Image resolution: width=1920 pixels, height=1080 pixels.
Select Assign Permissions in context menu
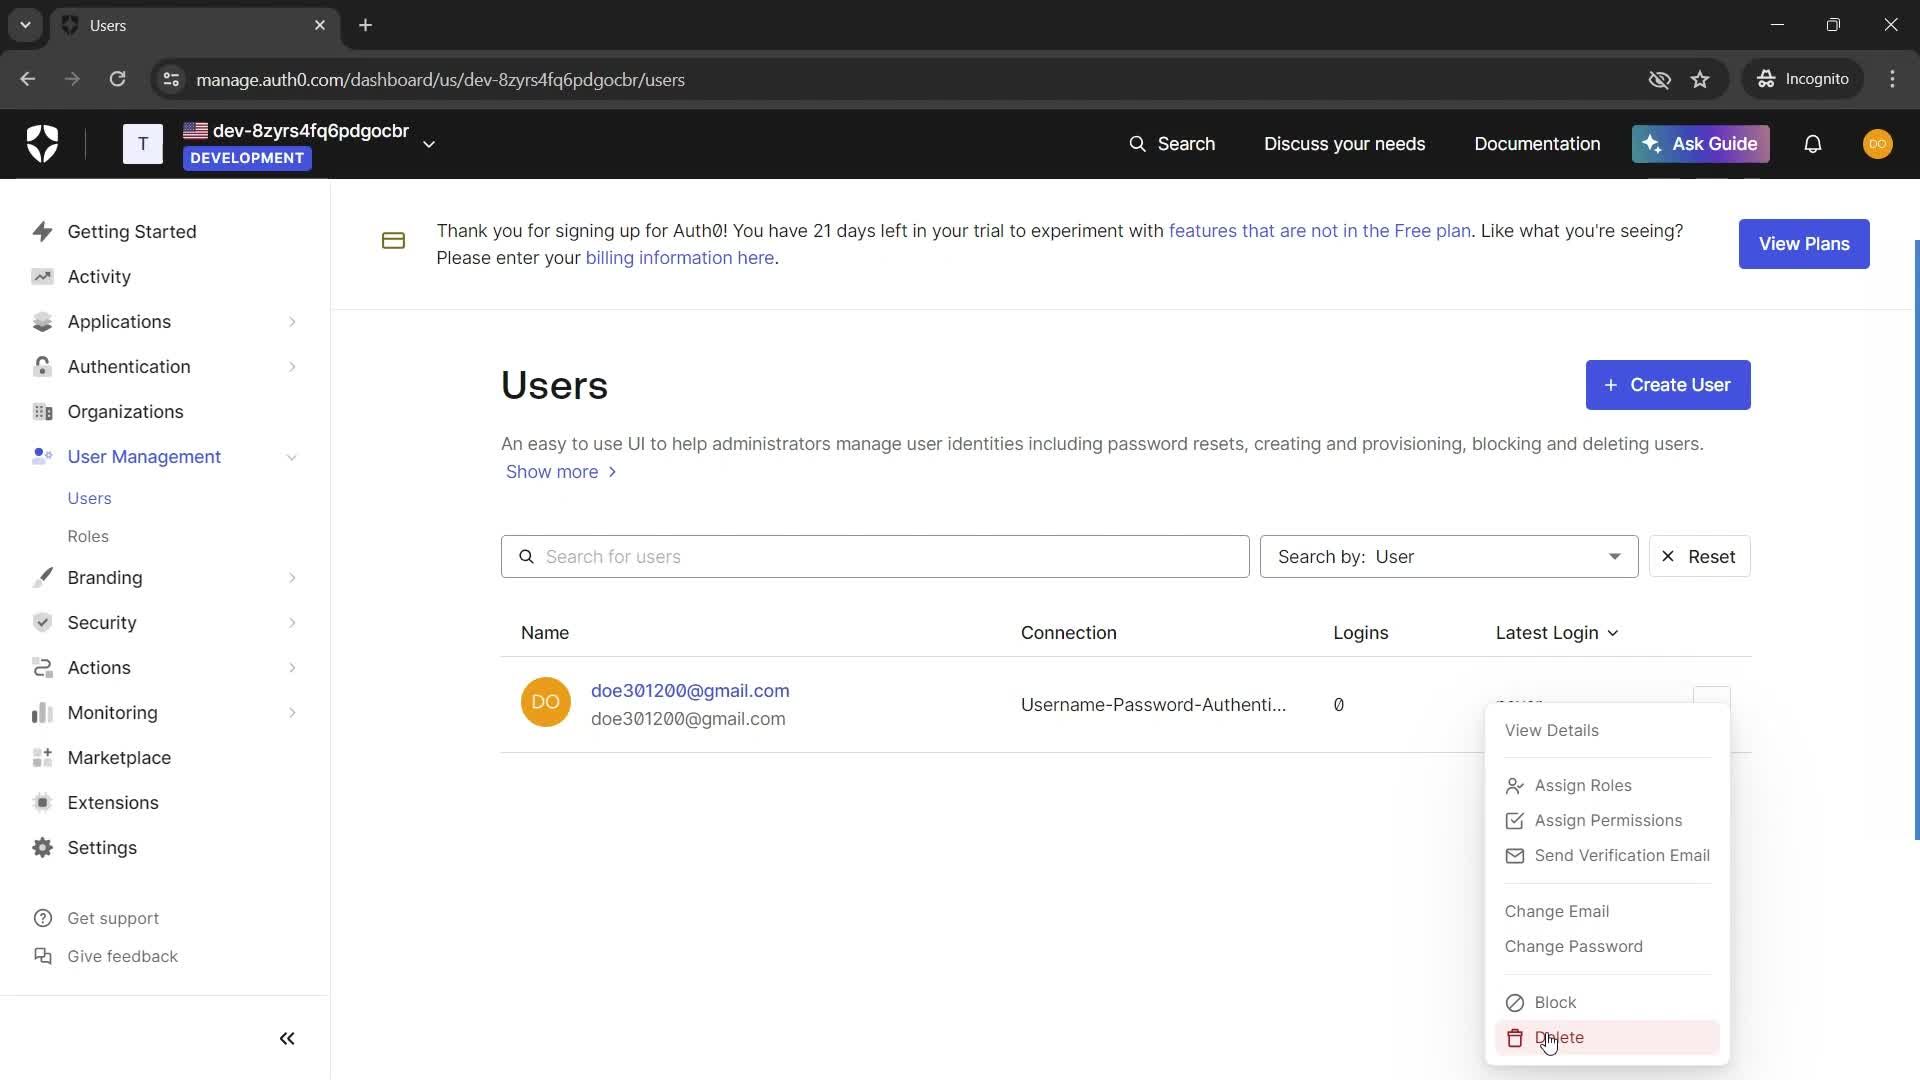tap(1608, 821)
